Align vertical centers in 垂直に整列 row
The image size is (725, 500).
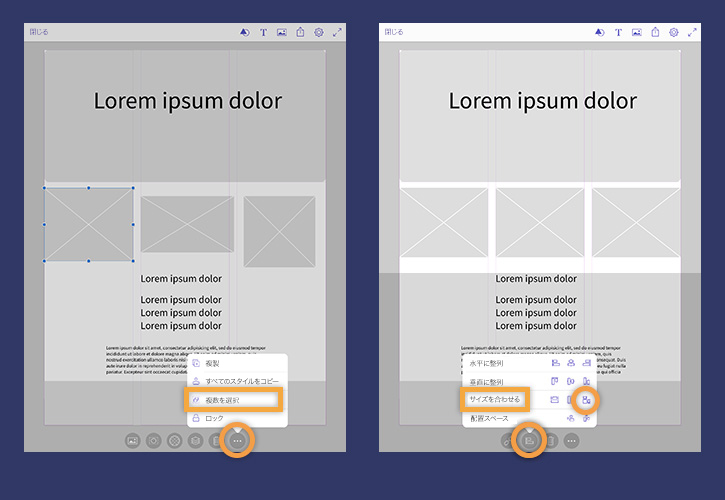click(x=571, y=382)
